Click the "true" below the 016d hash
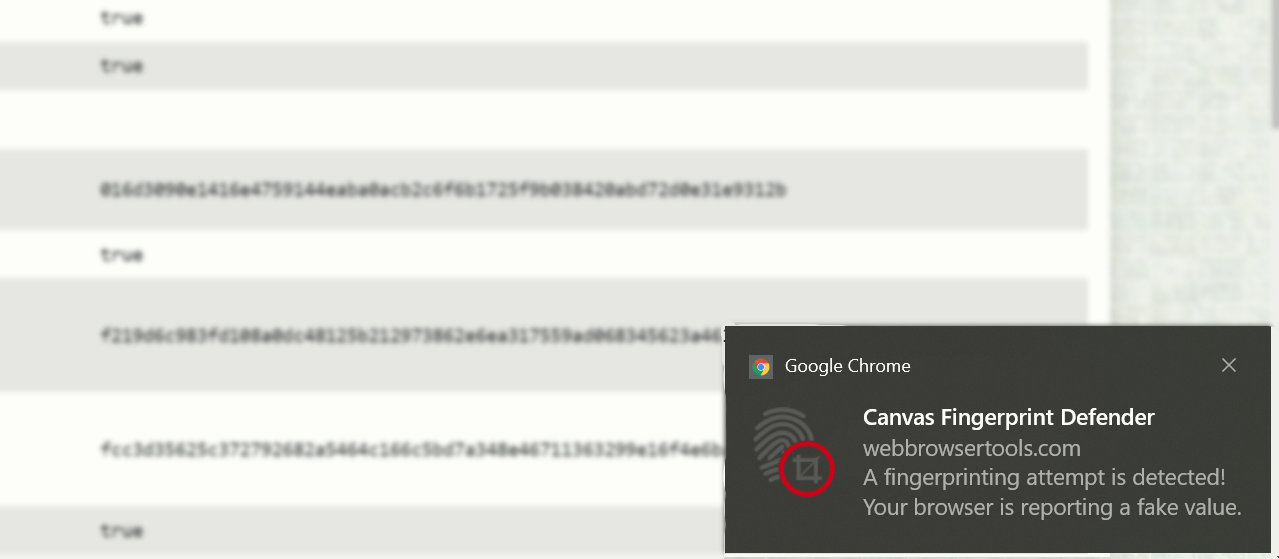The width and height of the screenshot is (1279, 559). 121,255
